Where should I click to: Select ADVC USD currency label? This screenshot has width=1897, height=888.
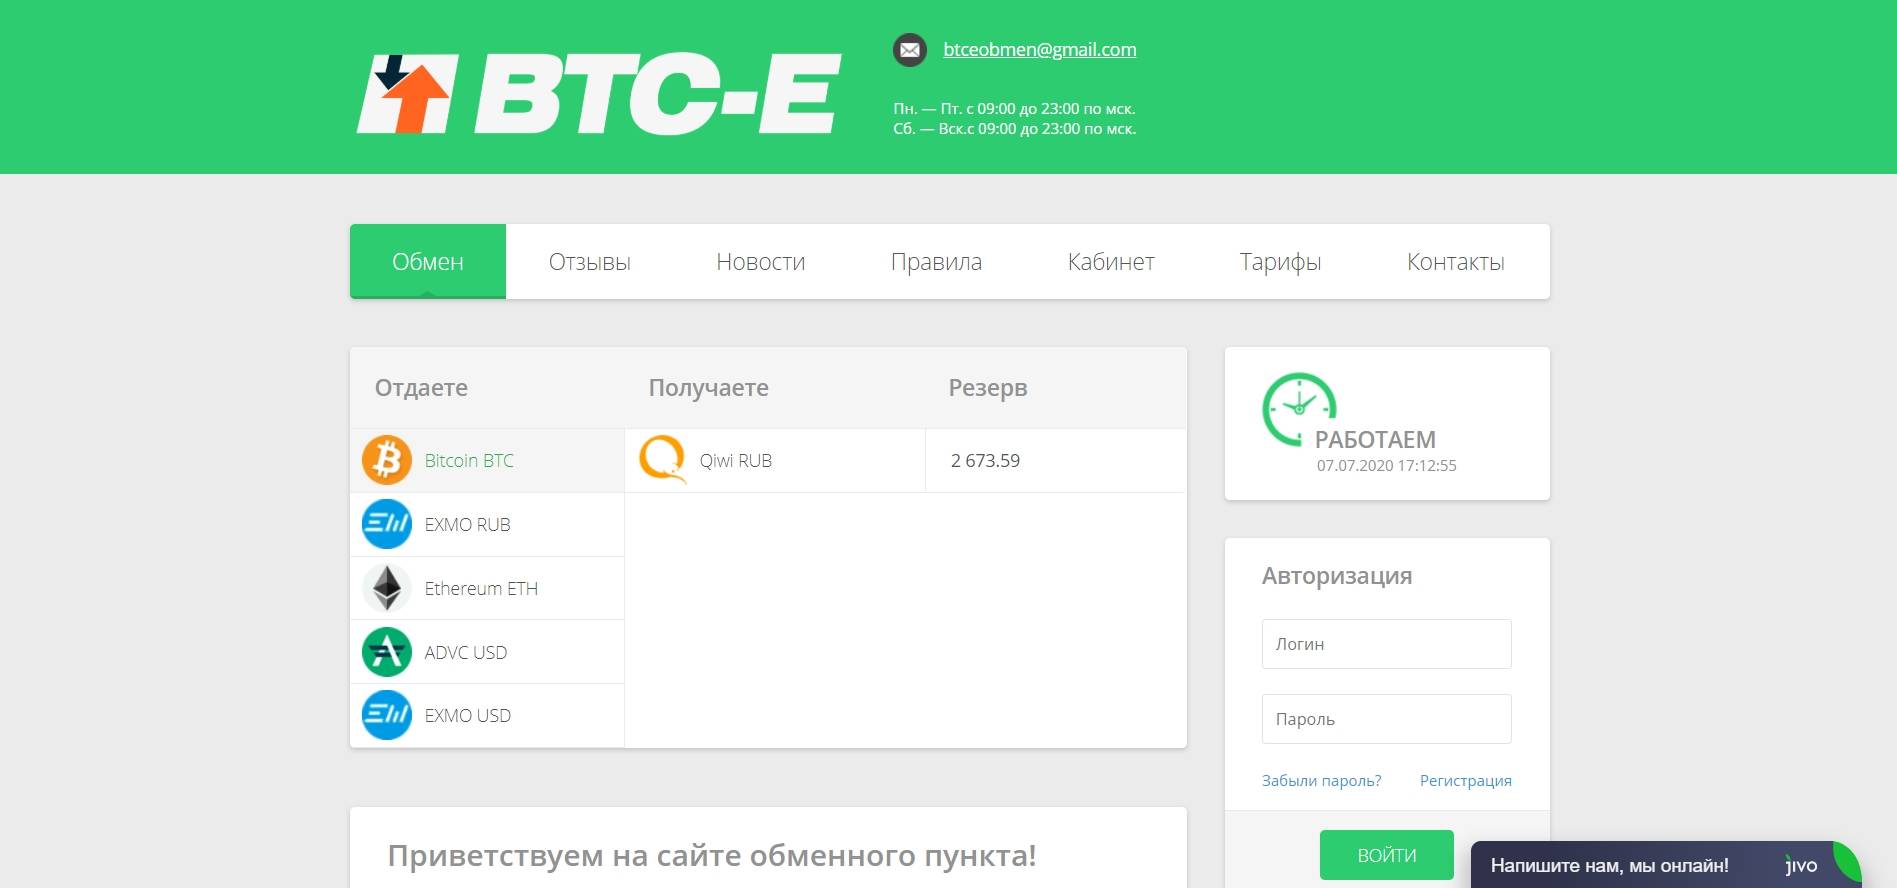(466, 653)
